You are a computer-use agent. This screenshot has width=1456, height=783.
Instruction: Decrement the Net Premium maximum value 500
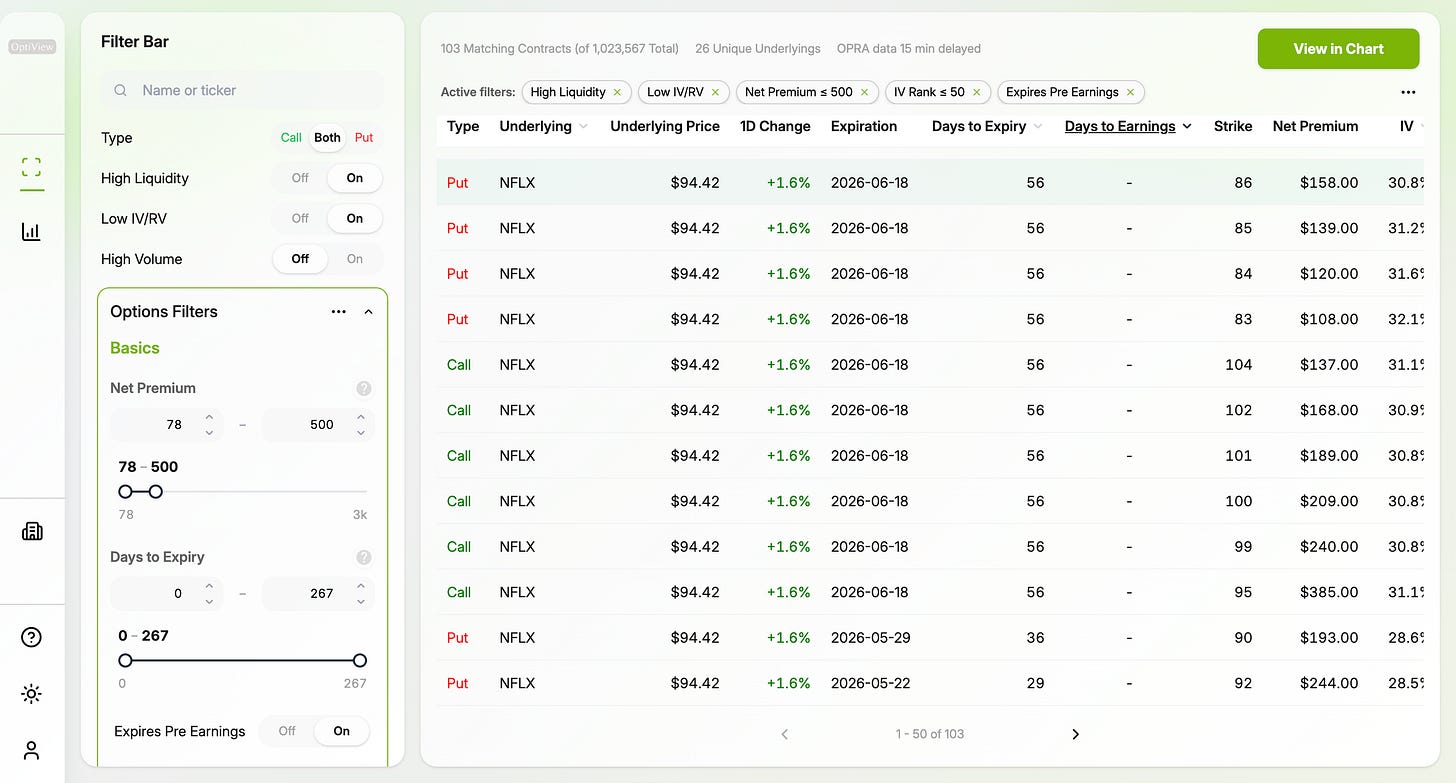(x=360, y=432)
